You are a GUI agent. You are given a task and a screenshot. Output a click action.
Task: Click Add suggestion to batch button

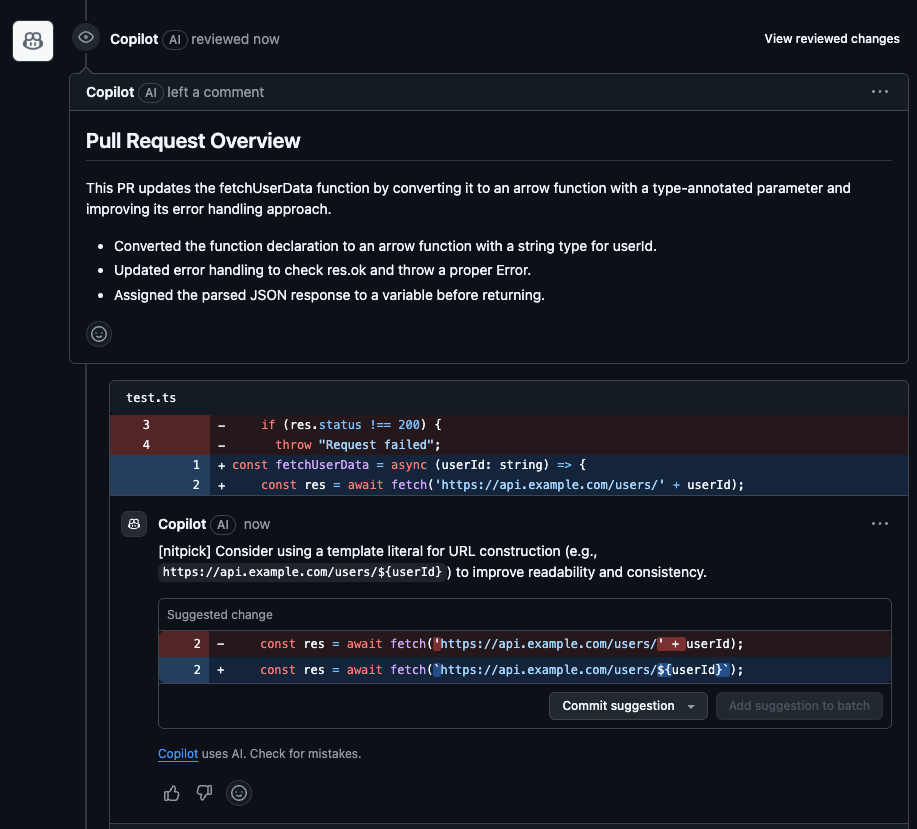799,706
